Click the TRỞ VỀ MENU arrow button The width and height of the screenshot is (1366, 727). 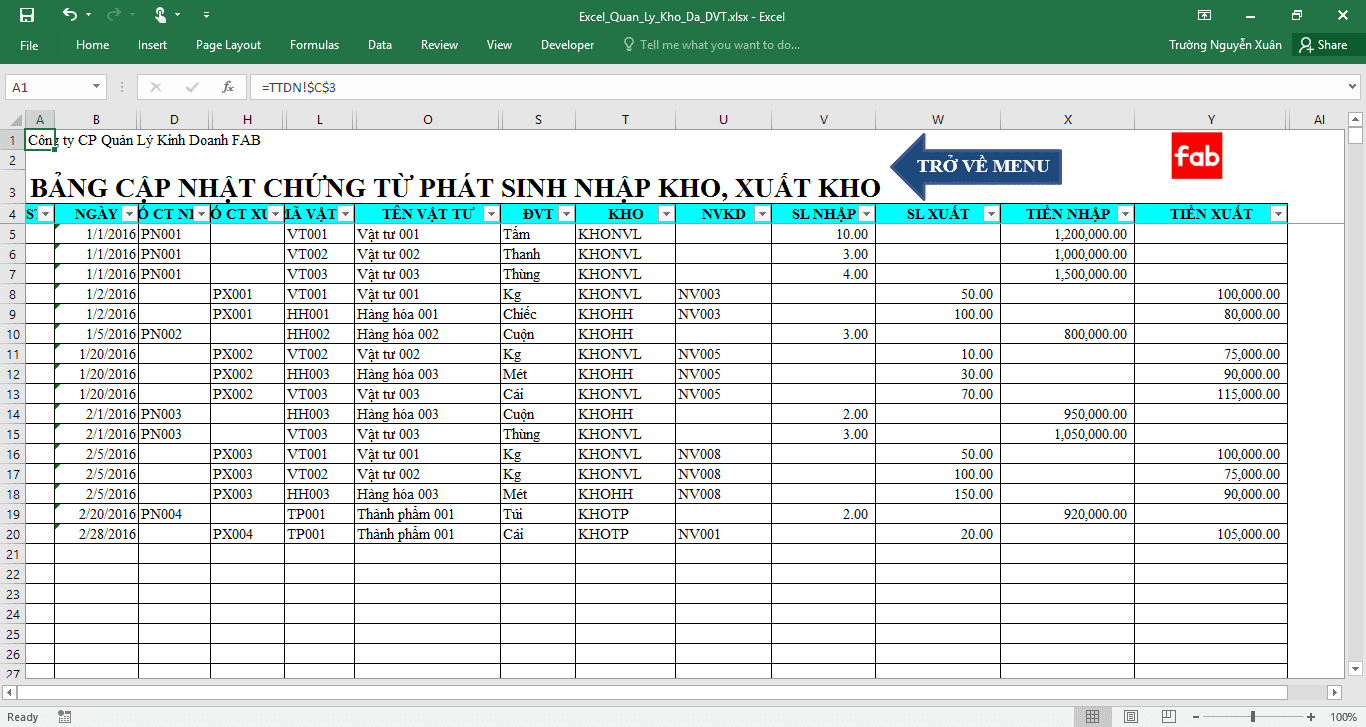click(x=975, y=166)
